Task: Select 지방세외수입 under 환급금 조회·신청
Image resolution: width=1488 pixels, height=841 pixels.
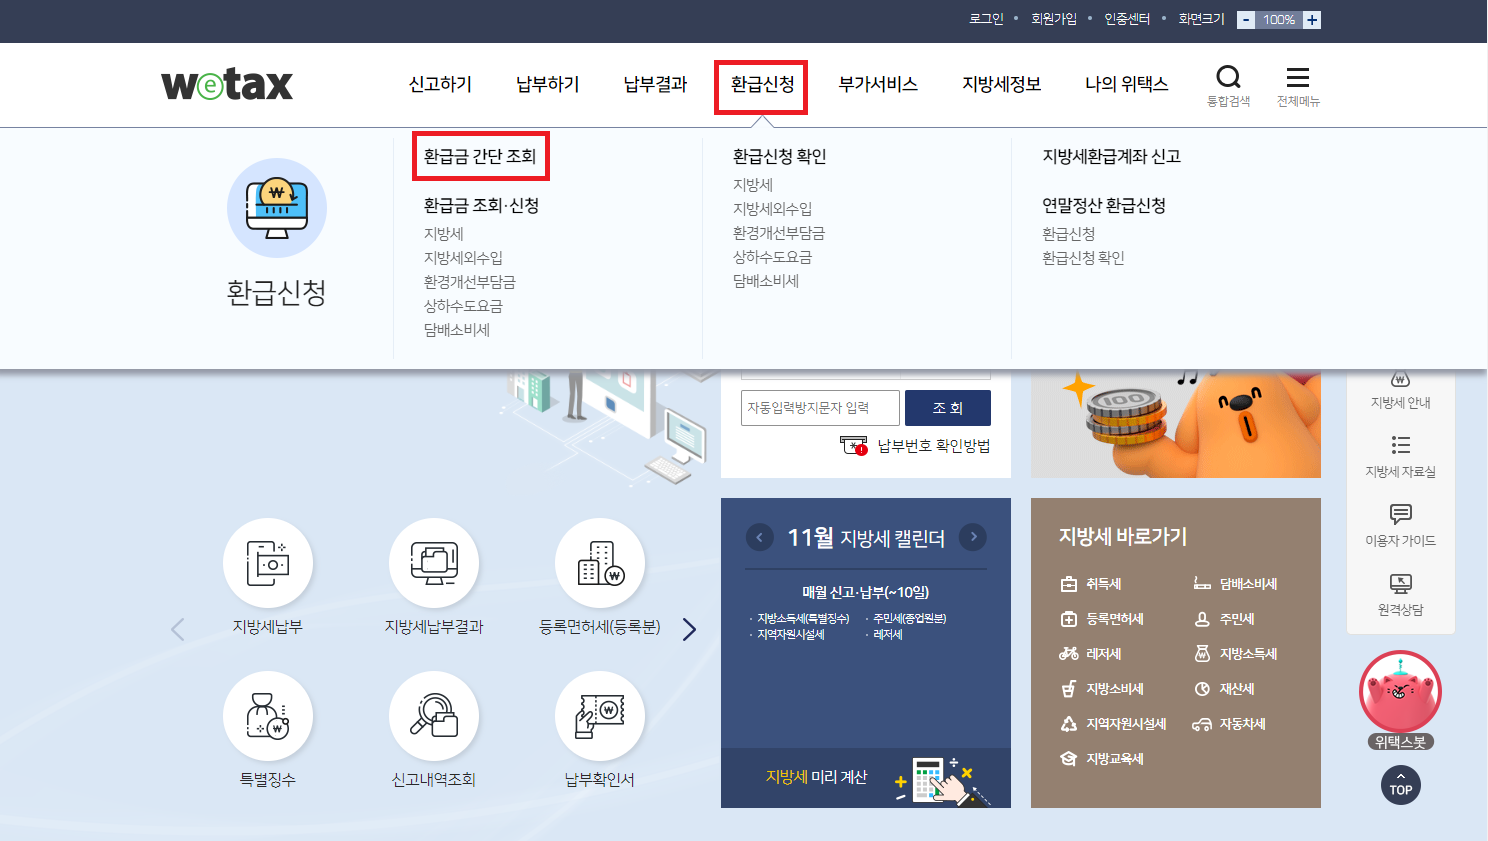Action: [x=463, y=258]
